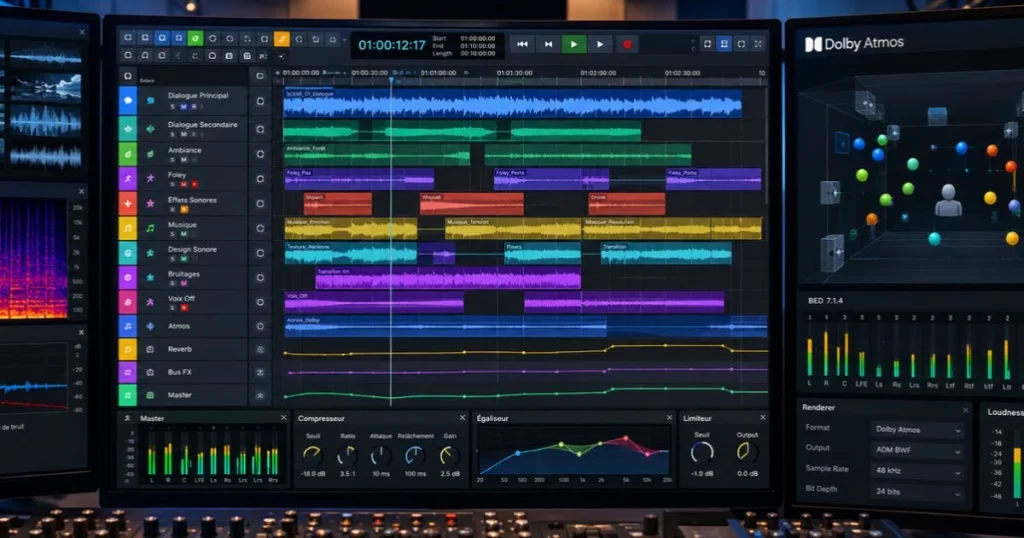Open Bit Depth dropdown showing 24 bits
1024x538 pixels.
click(x=918, y=491)
